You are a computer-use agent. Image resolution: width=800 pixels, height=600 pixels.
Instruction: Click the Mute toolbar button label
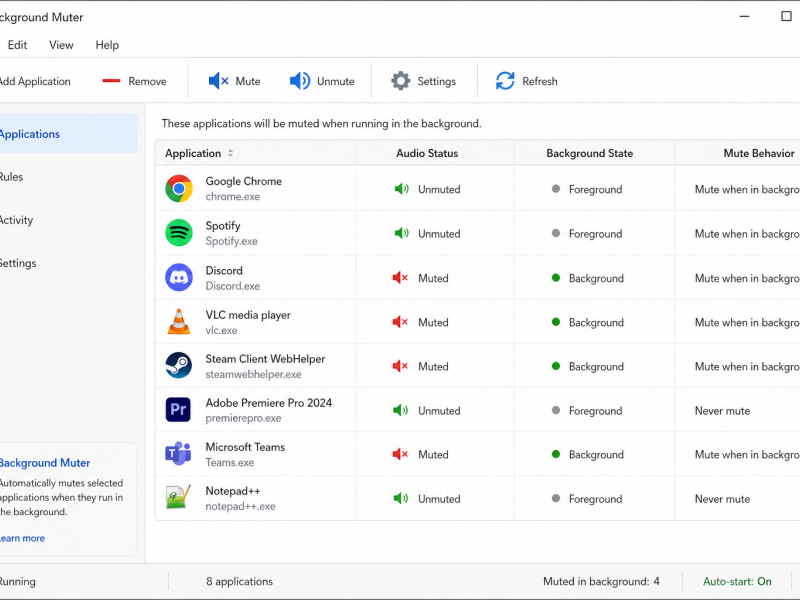[x=248, y=81]
